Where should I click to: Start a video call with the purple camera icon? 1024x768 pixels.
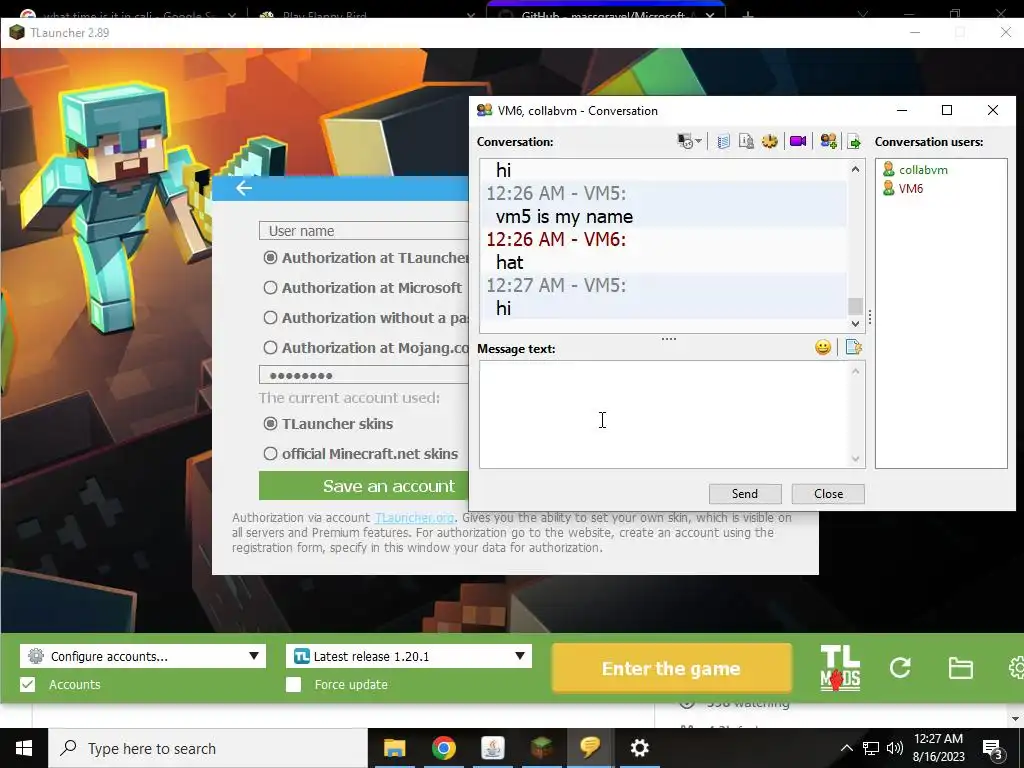(798, 142)
